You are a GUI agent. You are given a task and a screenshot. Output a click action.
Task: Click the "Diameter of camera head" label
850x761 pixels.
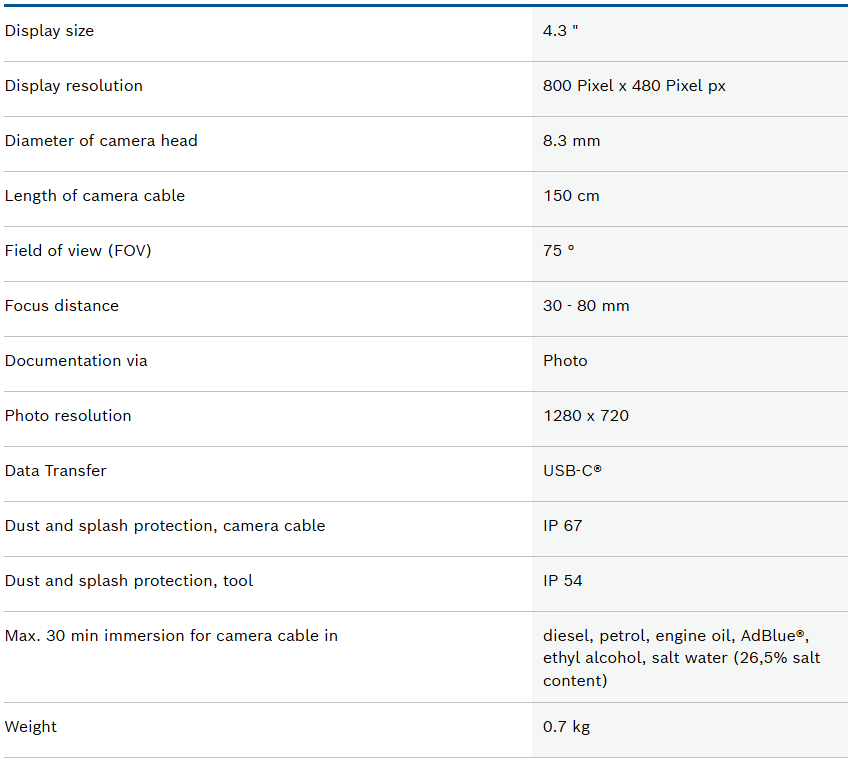coord(101,141)
